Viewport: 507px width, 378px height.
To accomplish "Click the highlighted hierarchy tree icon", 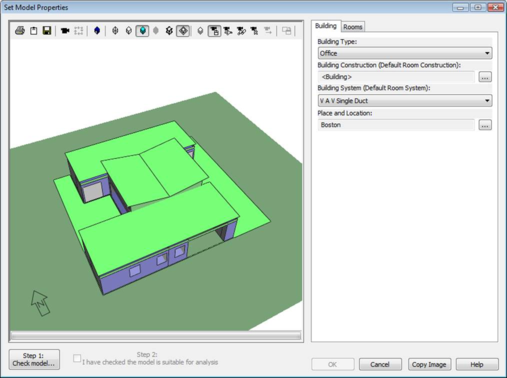I will coord(214,31).
